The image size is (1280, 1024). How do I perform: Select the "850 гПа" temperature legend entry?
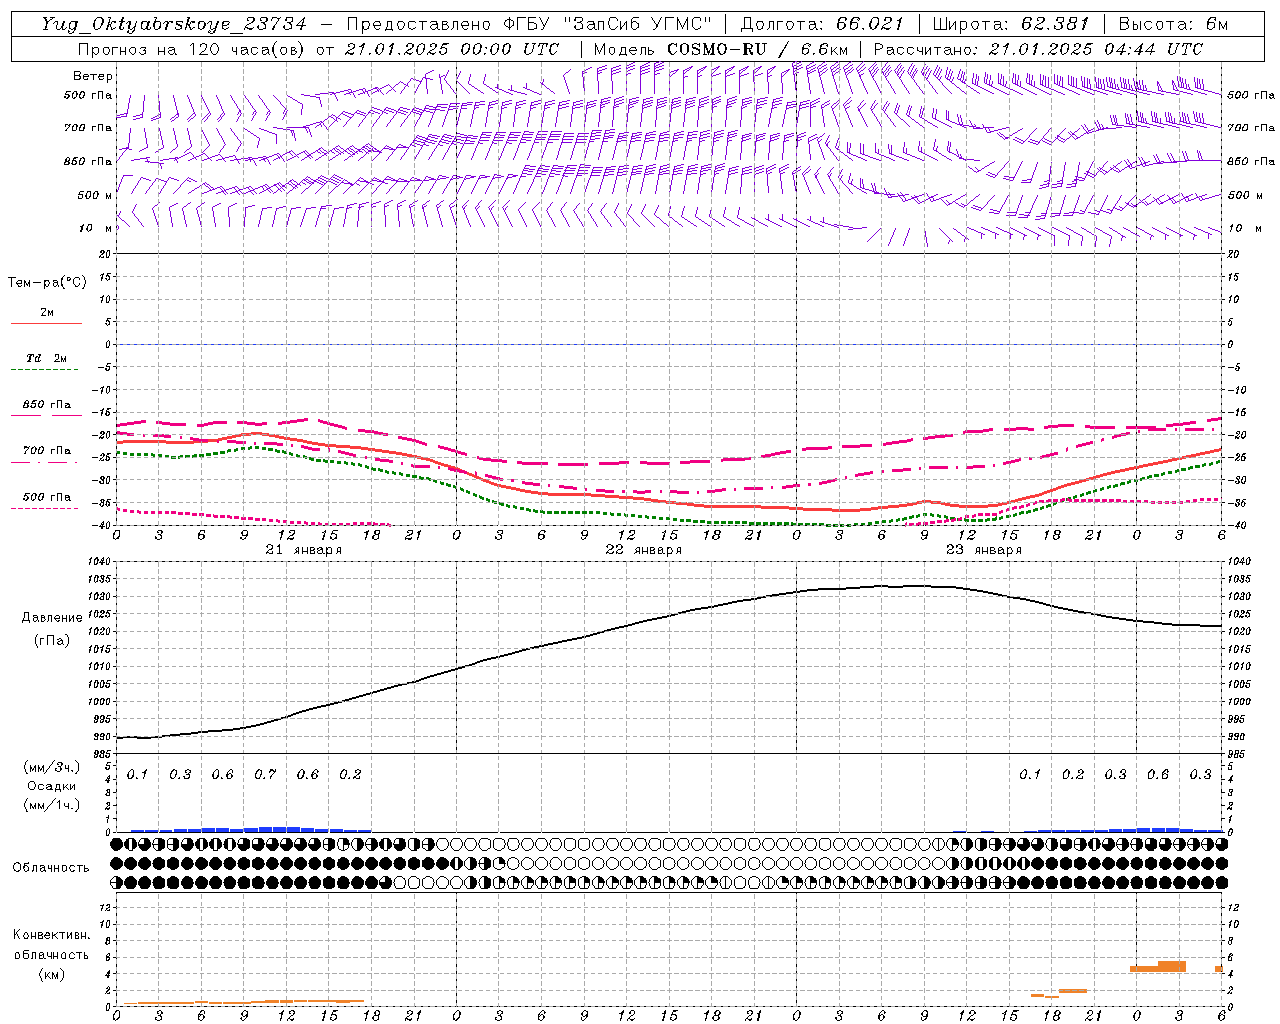click(x=47, y=405)
